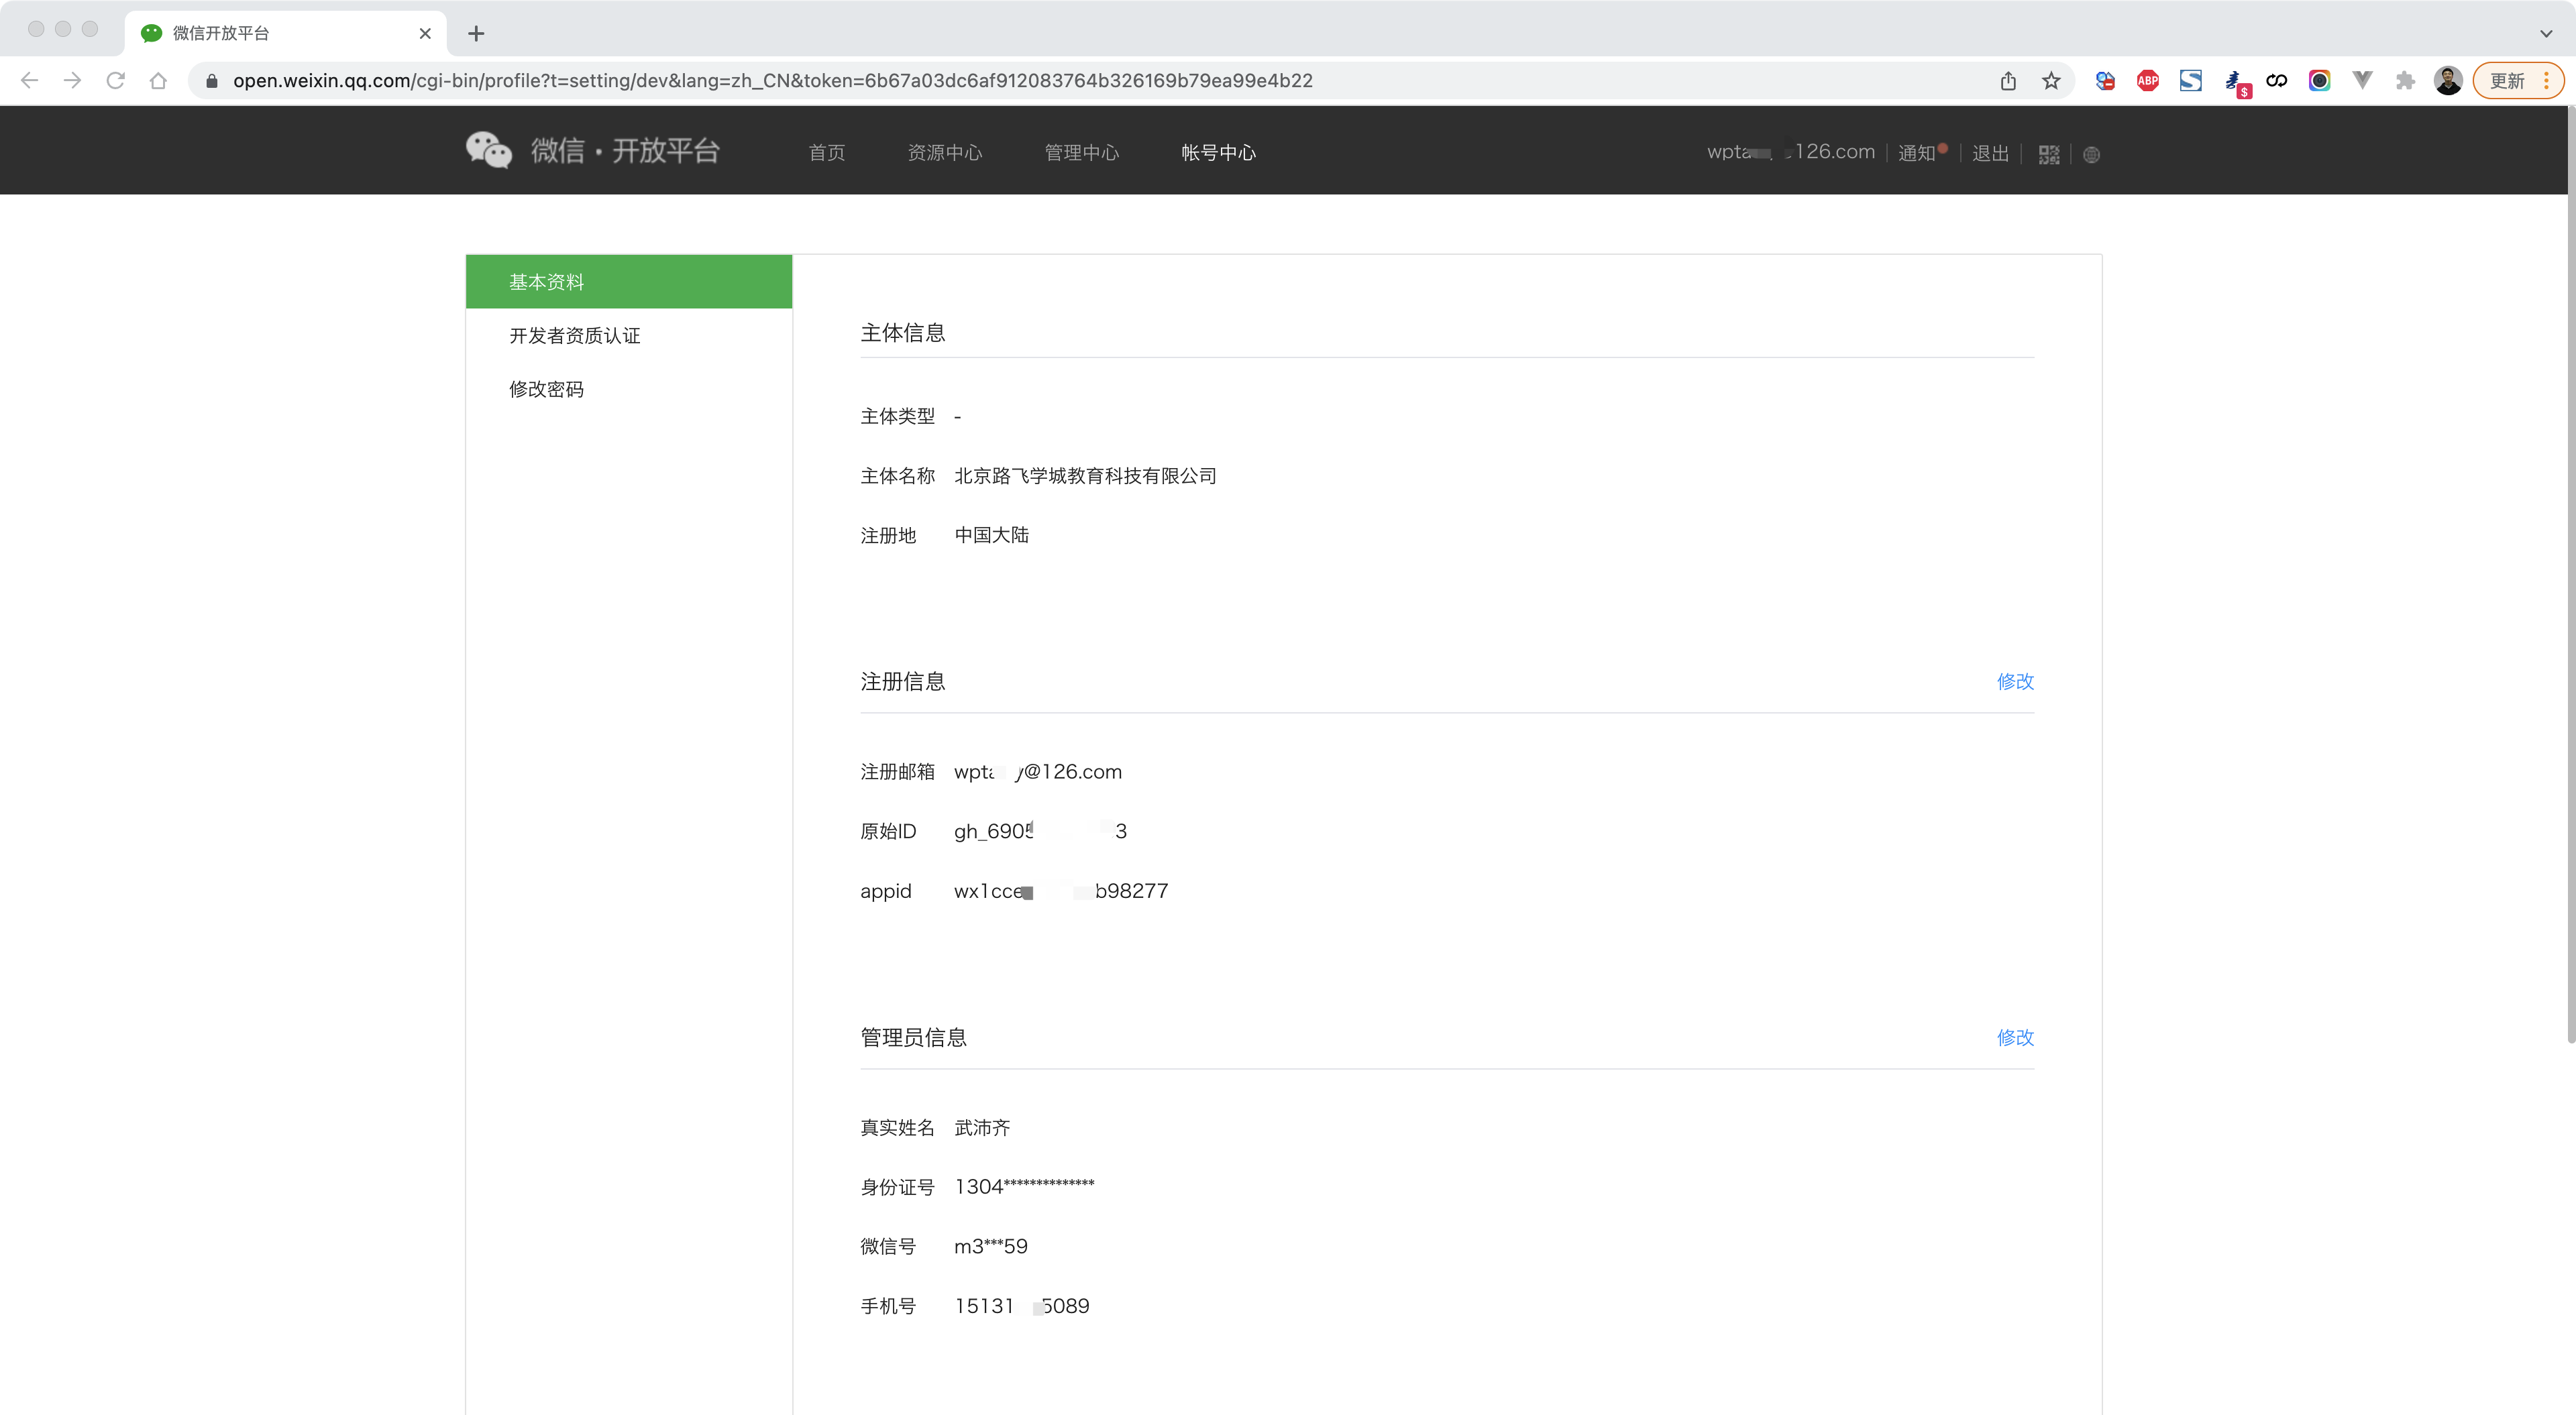This screenshot has height=1415, width=2576.
Task: Click the home button in browser toolbar
Action: (x=158, y=81)
